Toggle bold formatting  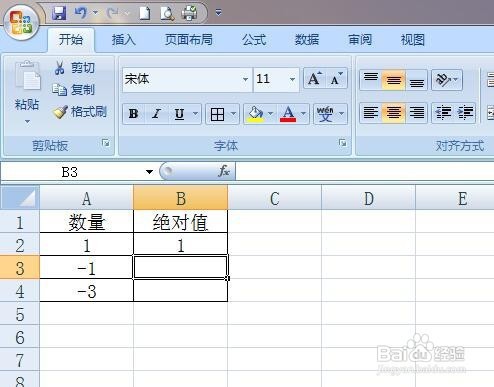click(134, 114)
